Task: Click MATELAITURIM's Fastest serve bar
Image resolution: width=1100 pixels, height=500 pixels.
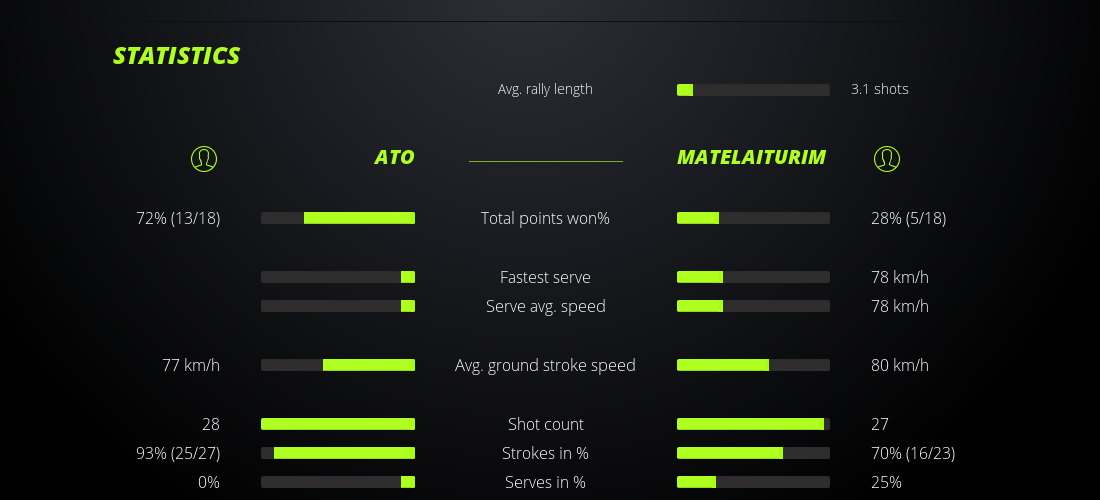Action: pyautogui.click(x=753, y=277)
